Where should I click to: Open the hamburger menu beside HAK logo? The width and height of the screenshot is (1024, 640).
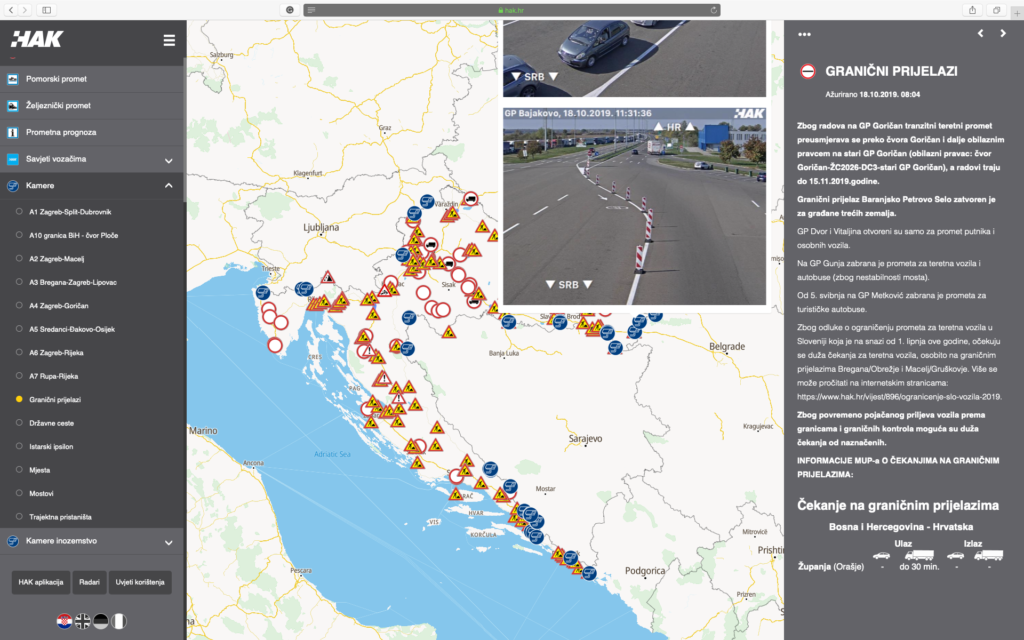coord(169,40)
